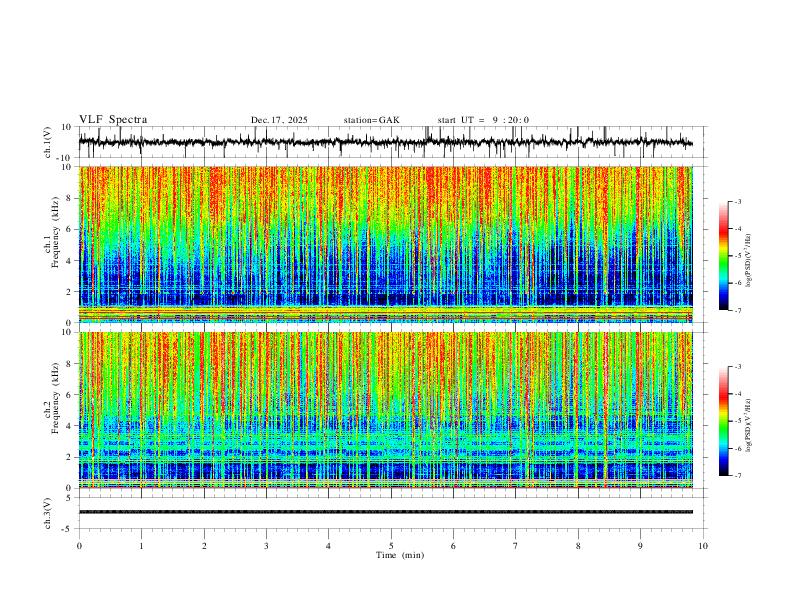Click the "5" tick on the Time axis
The width and height of the screenshot is (792, 612).
[391, 546]
